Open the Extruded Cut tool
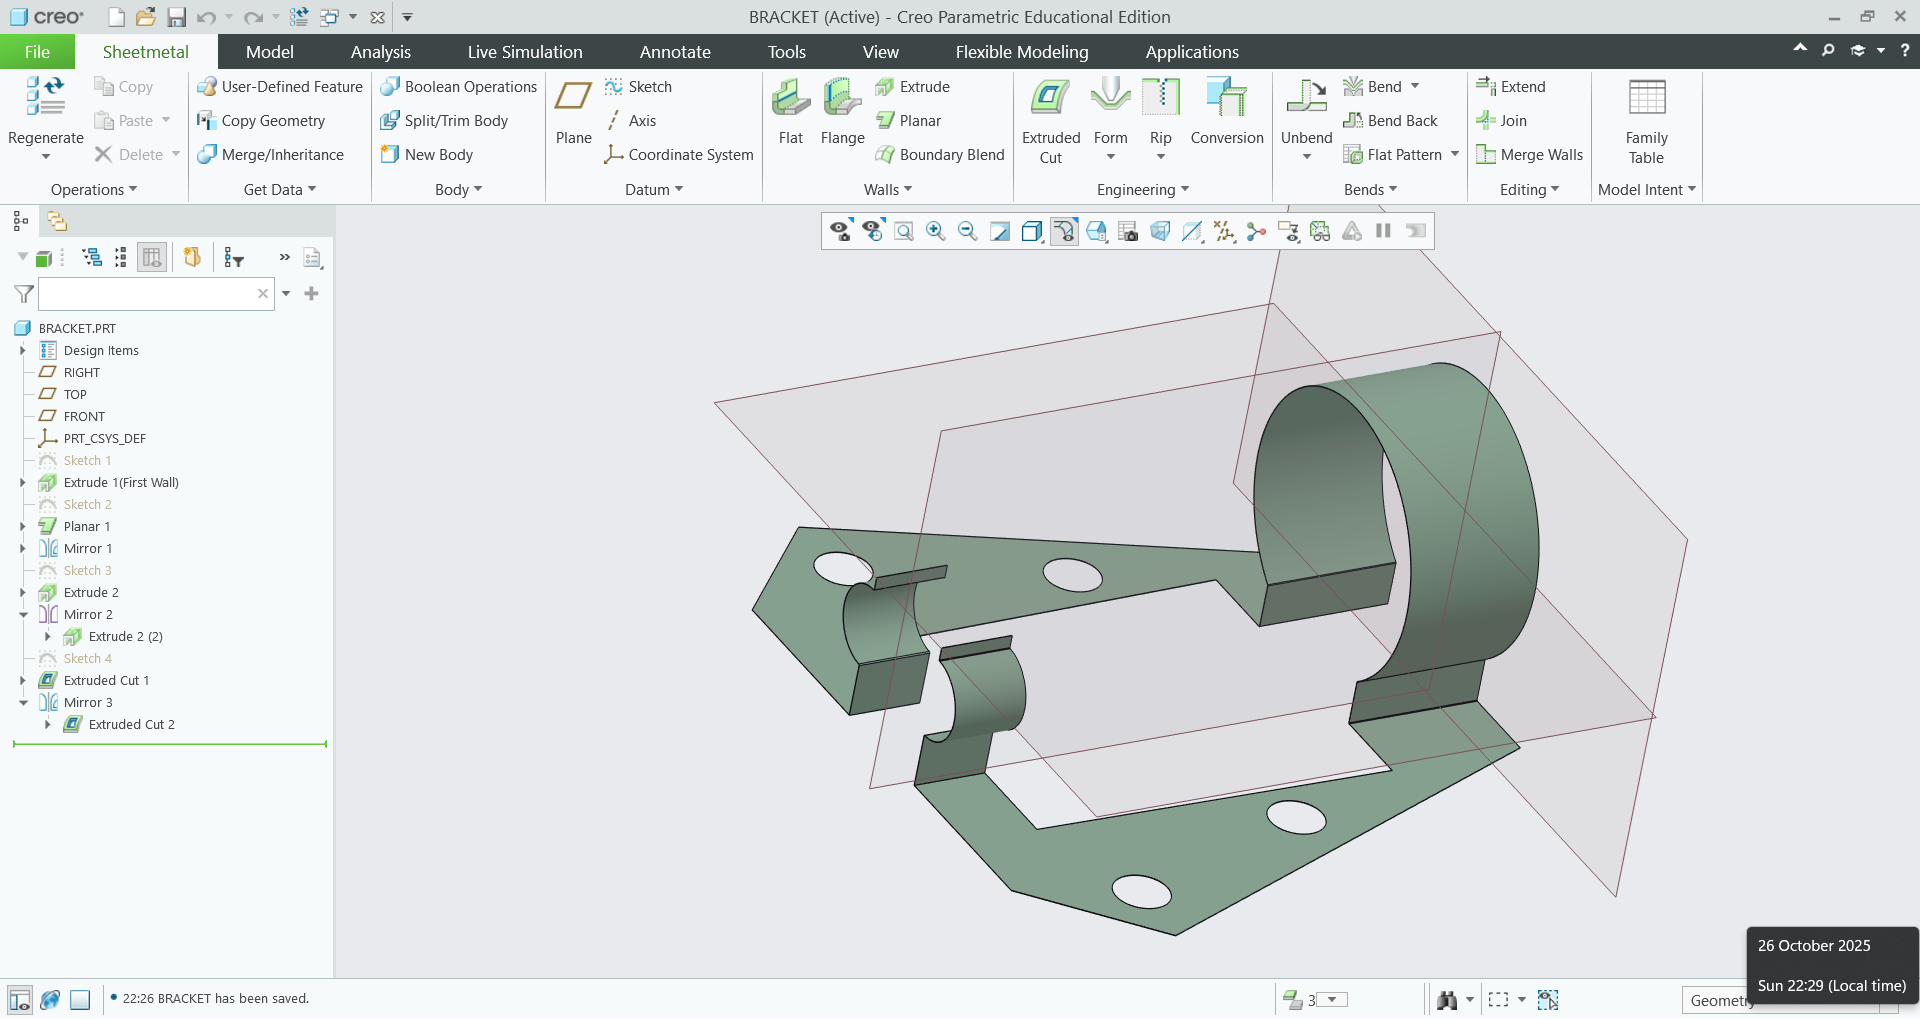Viewport: 1920px width, 1020px height. point(1051,120)
